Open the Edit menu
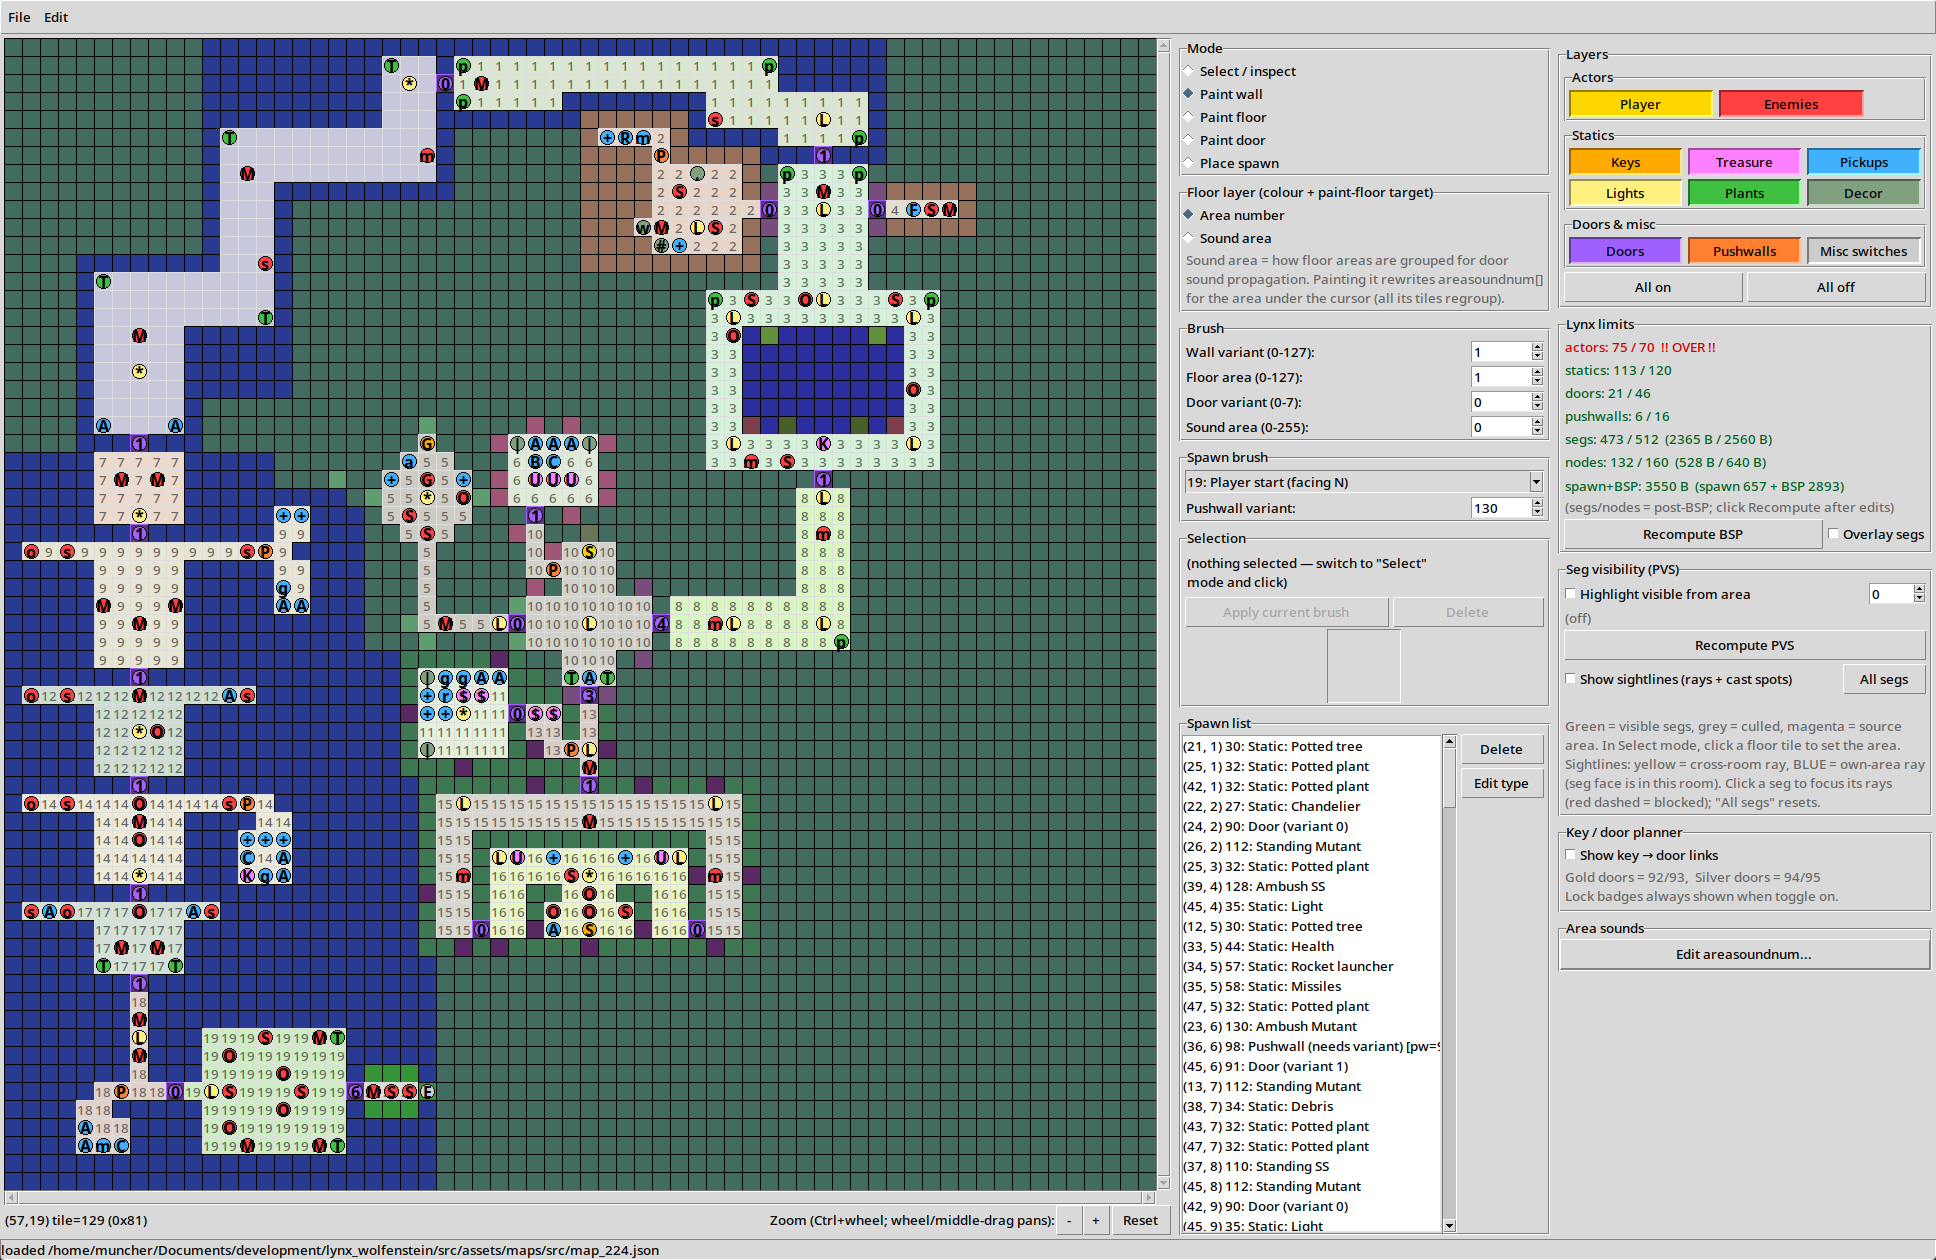This screenshot has height=1260, width=1936. point(56,17)
